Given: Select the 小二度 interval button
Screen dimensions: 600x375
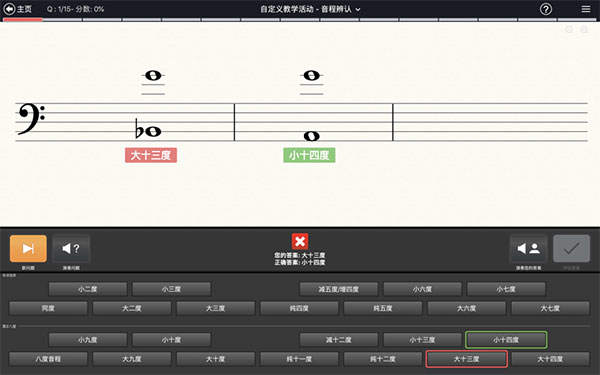Looking at the screenshot, I should click(x=88, y=289).
